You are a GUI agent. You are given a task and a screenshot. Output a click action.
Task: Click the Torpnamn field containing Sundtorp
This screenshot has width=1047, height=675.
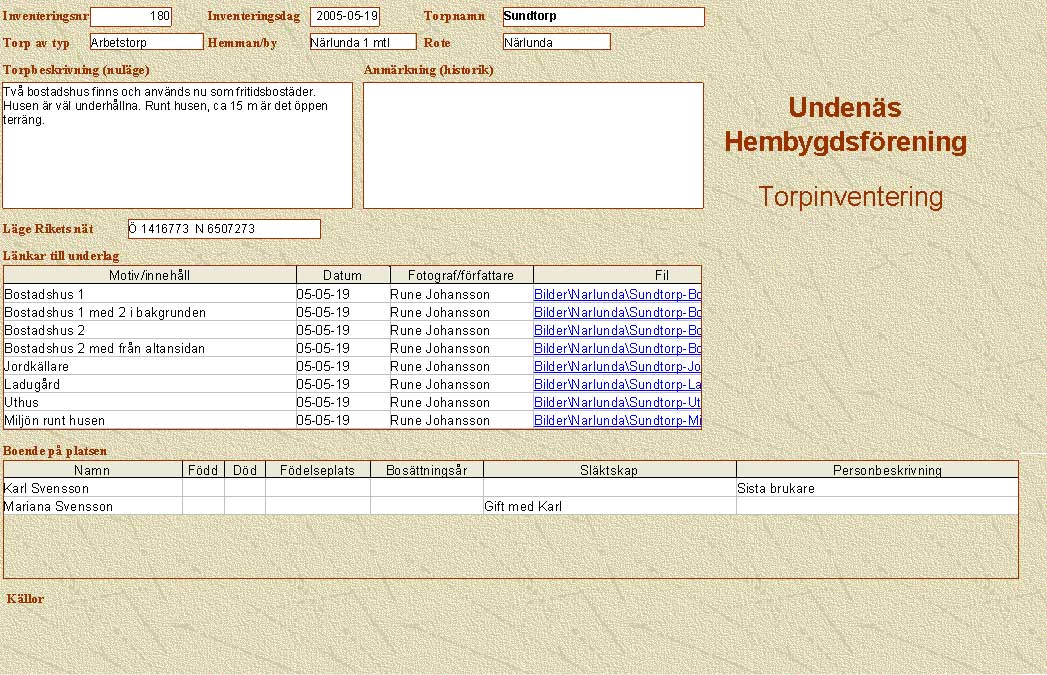[x=603, y=17]
